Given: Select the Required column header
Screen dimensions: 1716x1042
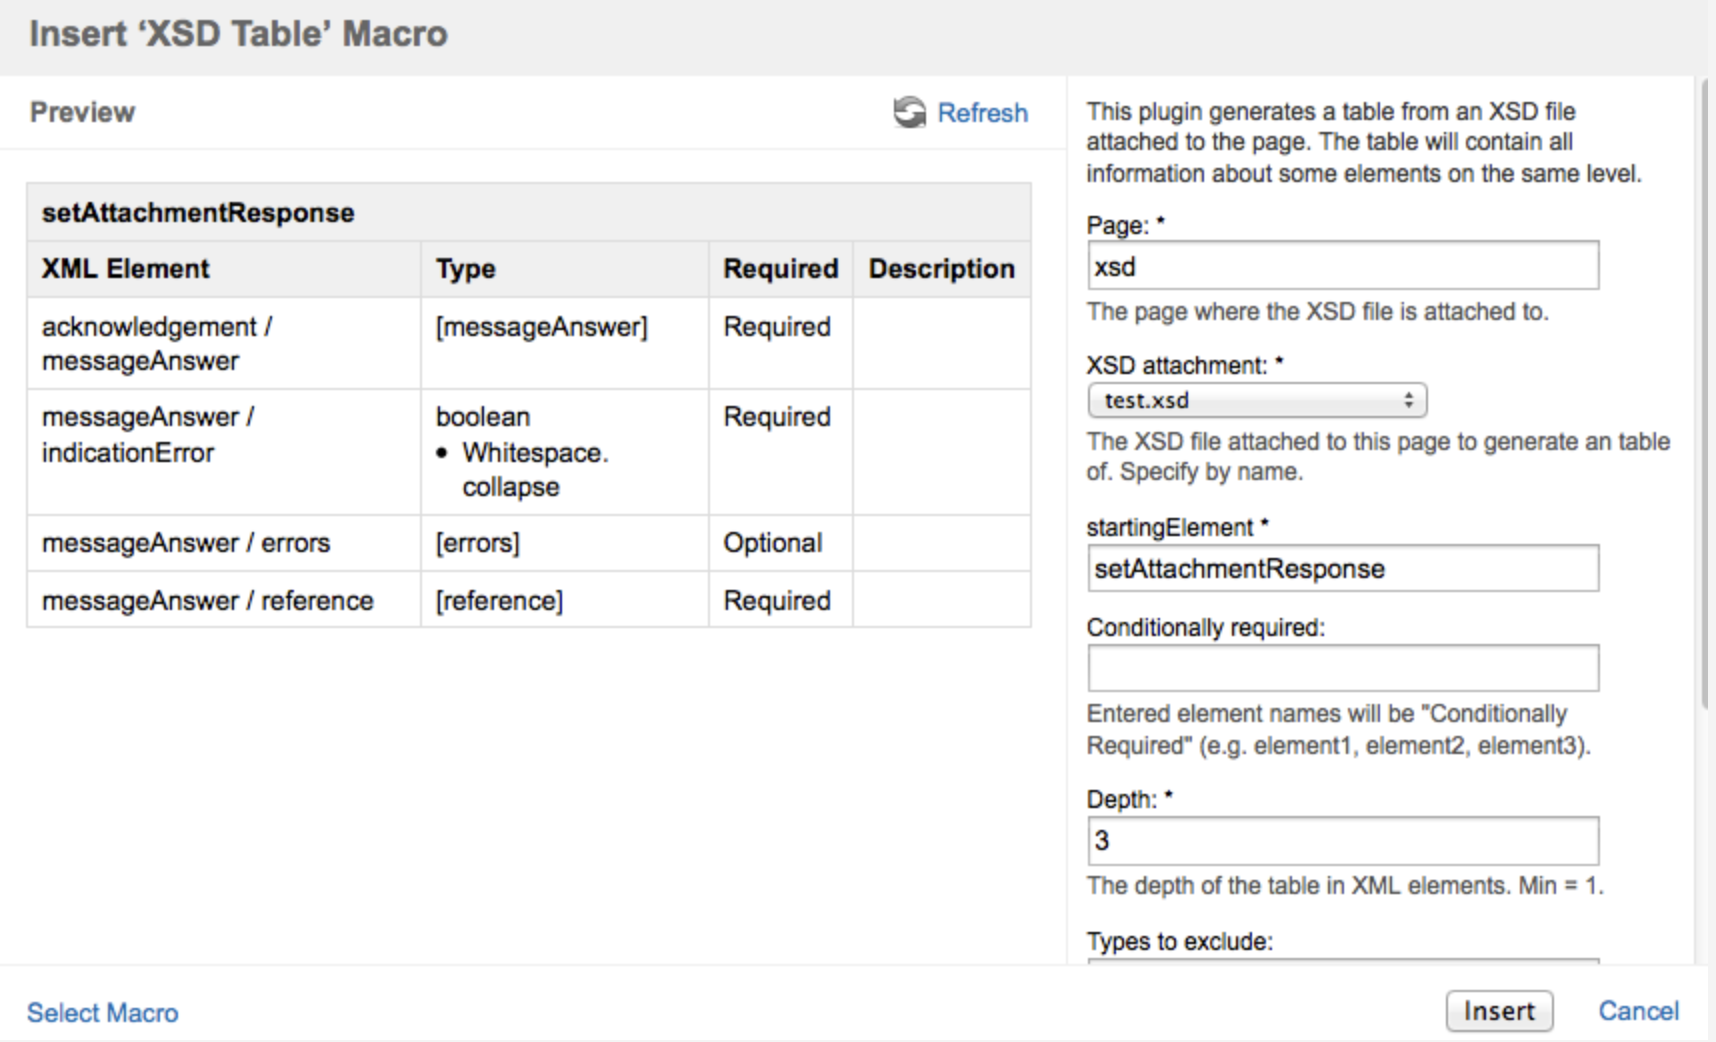Looking at the screenshot, I should (780, 269).
